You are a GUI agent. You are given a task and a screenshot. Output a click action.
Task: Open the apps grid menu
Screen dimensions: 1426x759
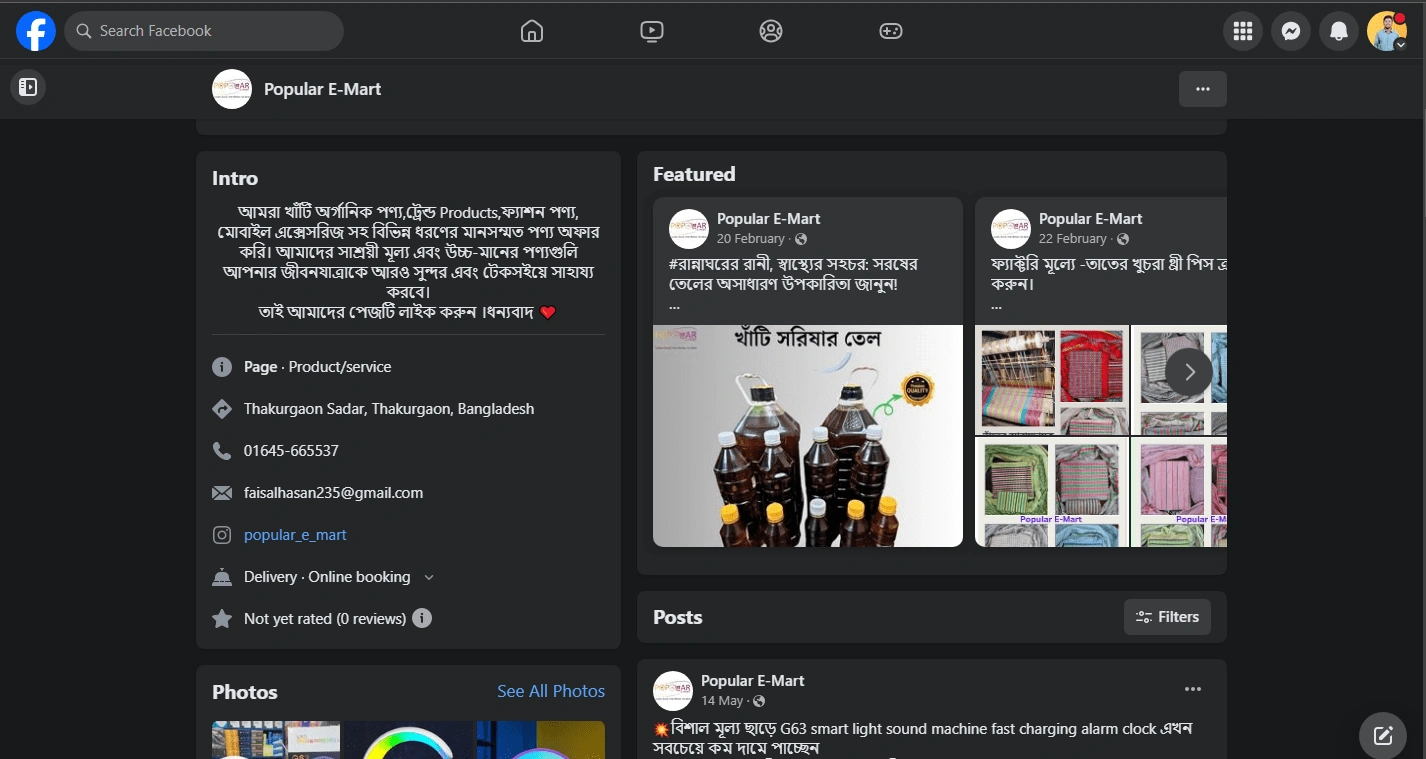tap(1243, 31)
